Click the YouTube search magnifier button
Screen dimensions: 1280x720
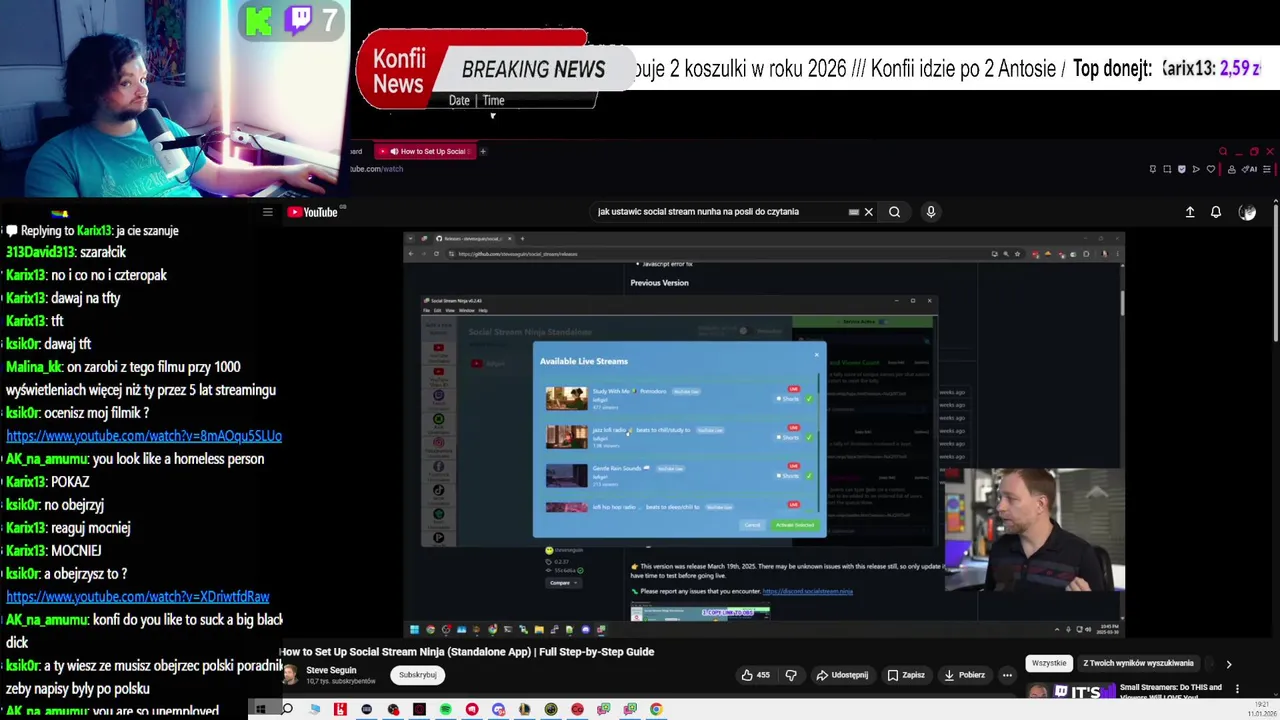pyautogui.click(x=894, y=212)
